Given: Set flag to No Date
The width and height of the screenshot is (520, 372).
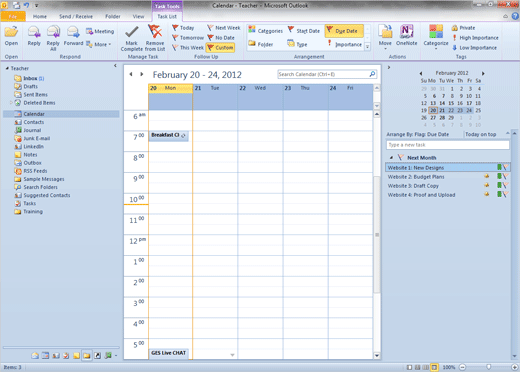Looking at the screenshot, I should (221, 38).
